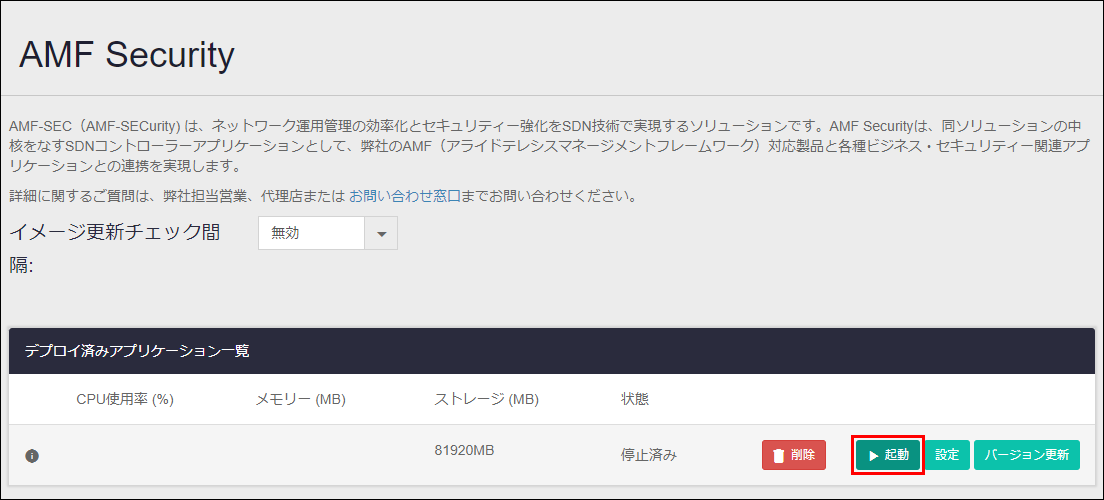Open the 設定 settings button
This screenshot has width=1104, height=500.
[947, 455]
